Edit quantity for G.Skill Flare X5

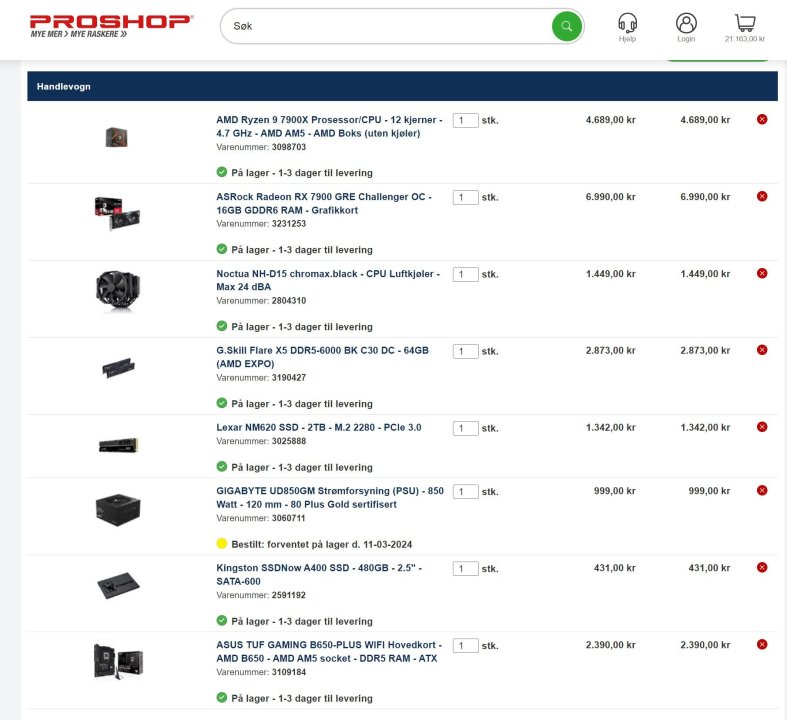465,351
